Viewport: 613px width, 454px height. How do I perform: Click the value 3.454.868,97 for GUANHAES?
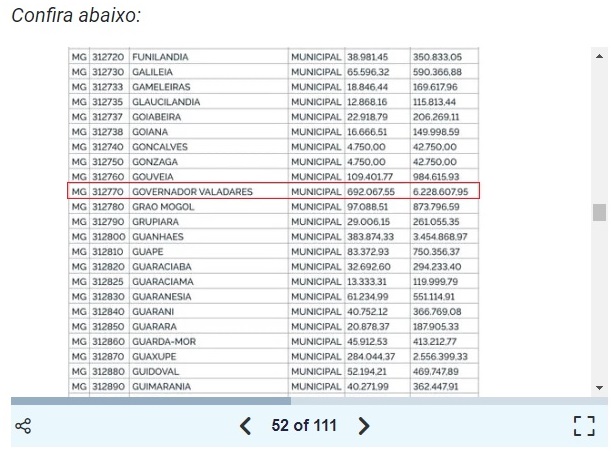[440, 236]
